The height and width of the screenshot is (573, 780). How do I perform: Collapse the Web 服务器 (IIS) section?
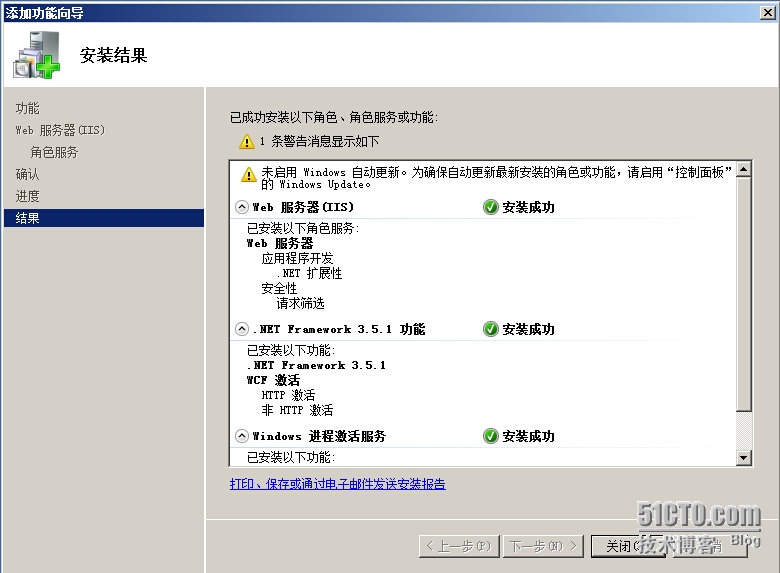(242, 207)
